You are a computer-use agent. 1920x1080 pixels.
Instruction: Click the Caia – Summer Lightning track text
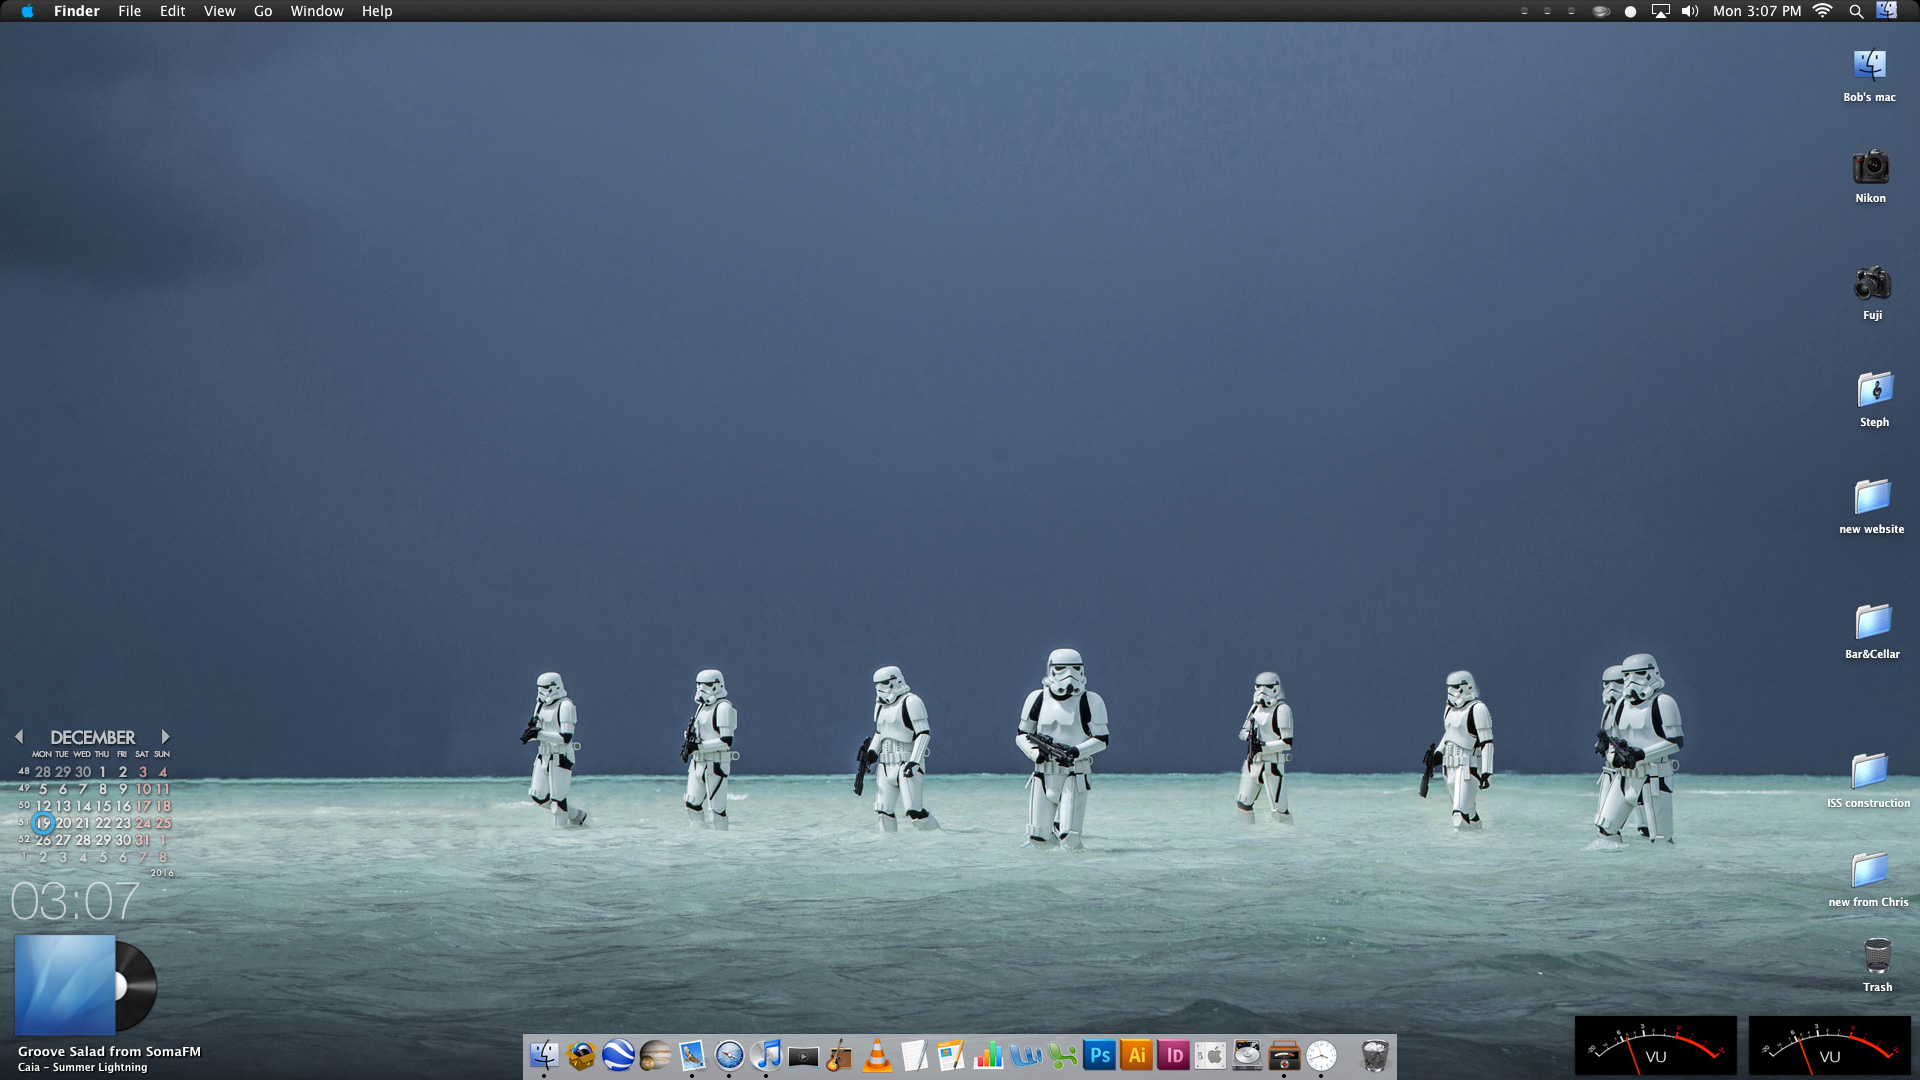tap(82, 1067)
